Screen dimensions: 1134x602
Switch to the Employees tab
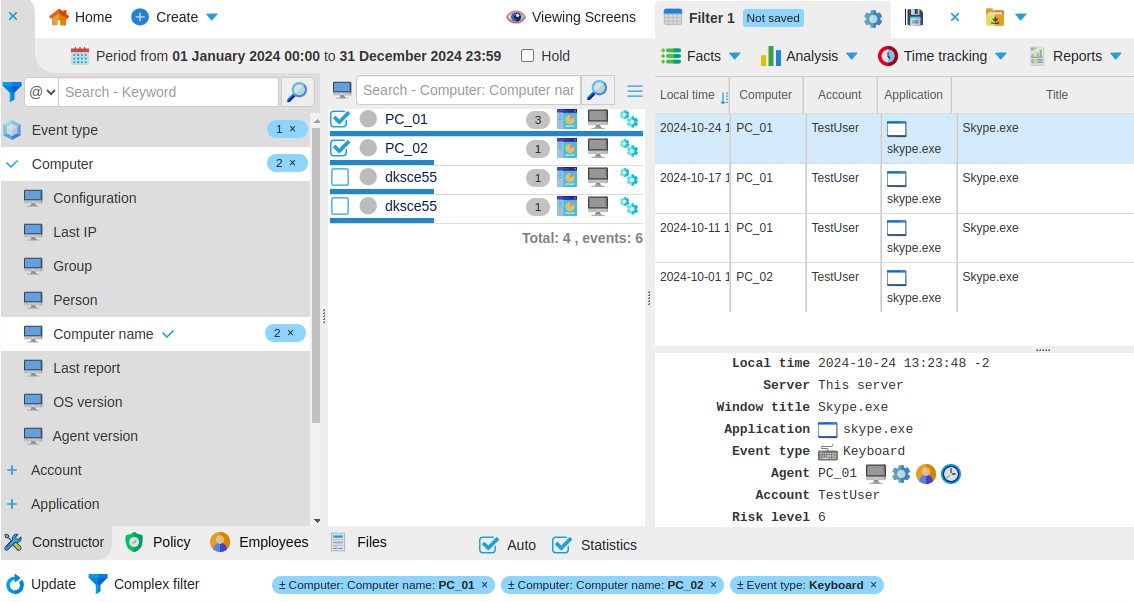pos(259,542)
